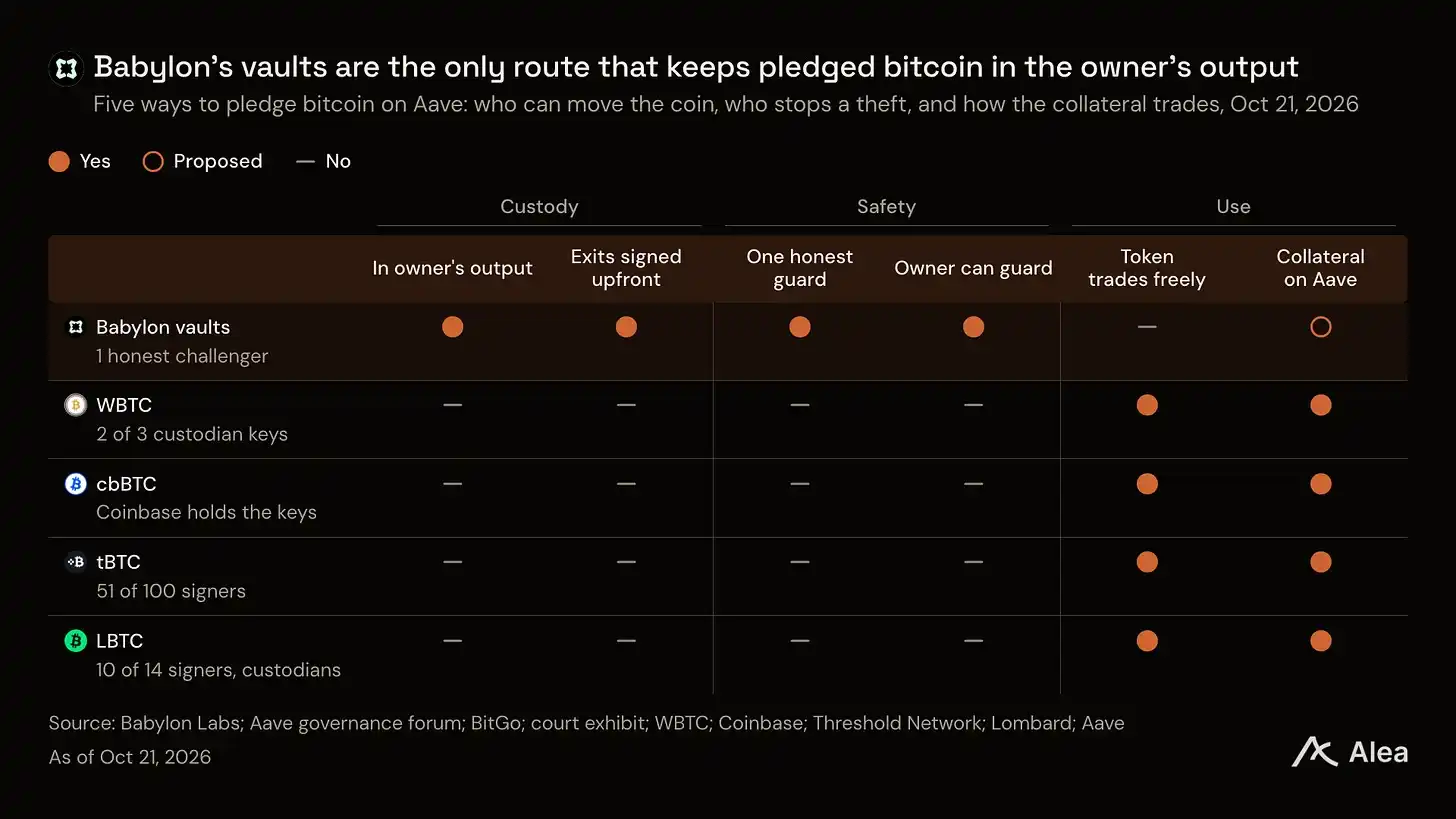
Task: Select the Safety column group header
Action: [x=886, y=207]
